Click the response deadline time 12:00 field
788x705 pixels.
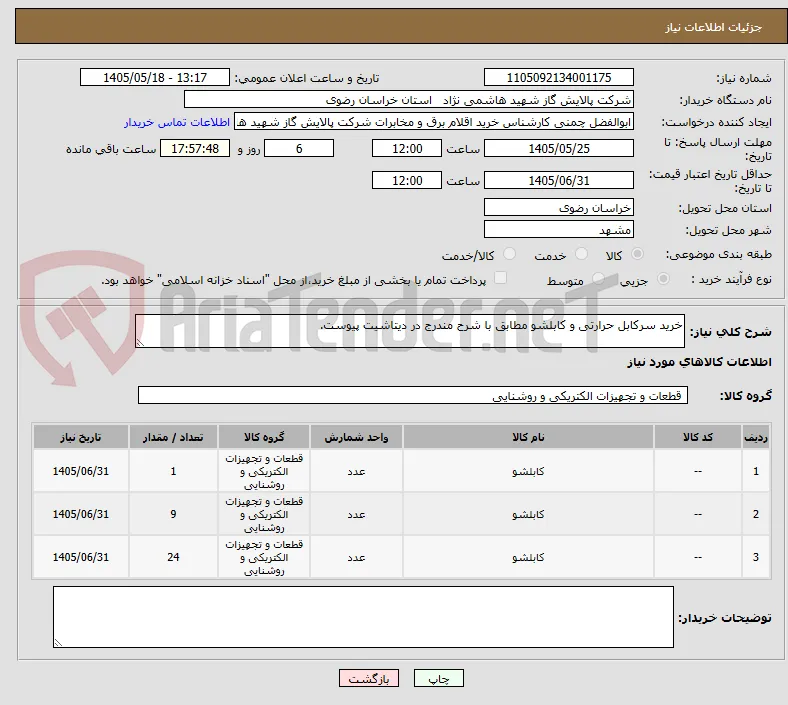pos(407,148)
